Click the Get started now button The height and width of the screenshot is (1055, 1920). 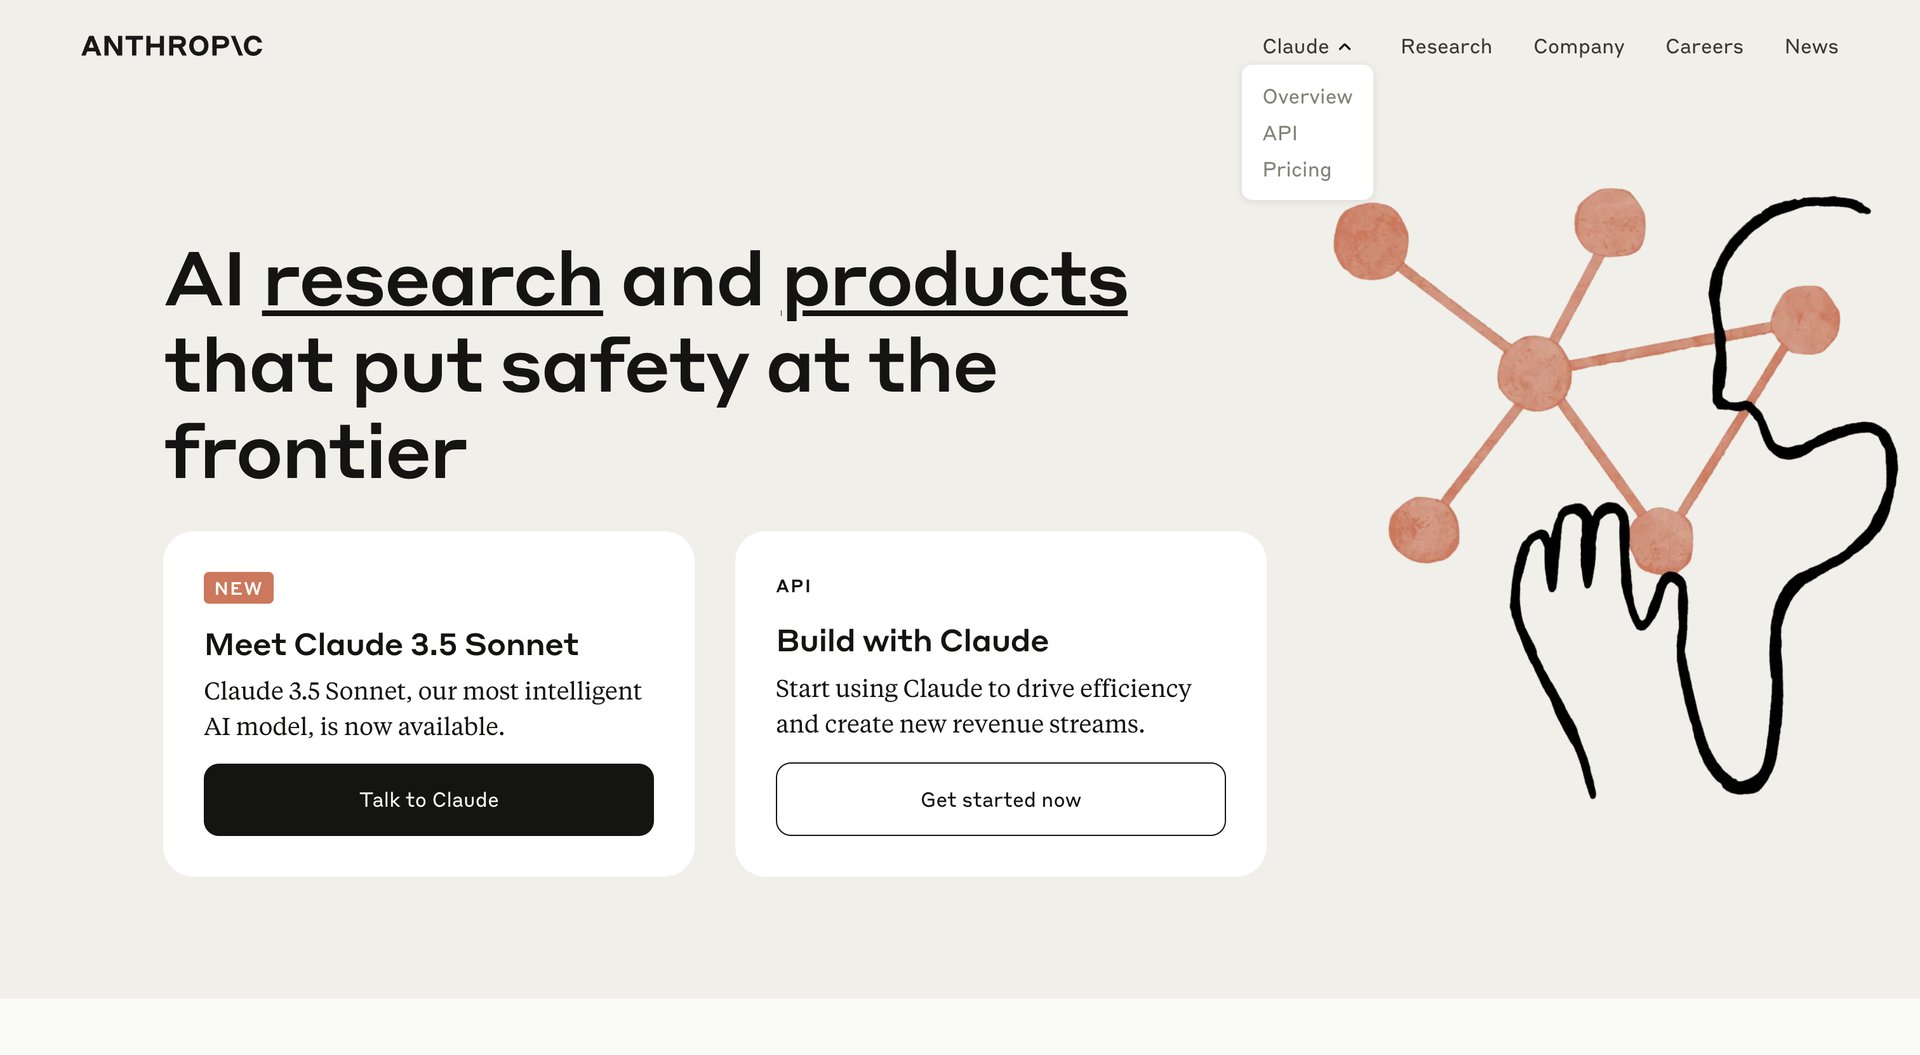pyautogui.click(x=1000, y=799)
